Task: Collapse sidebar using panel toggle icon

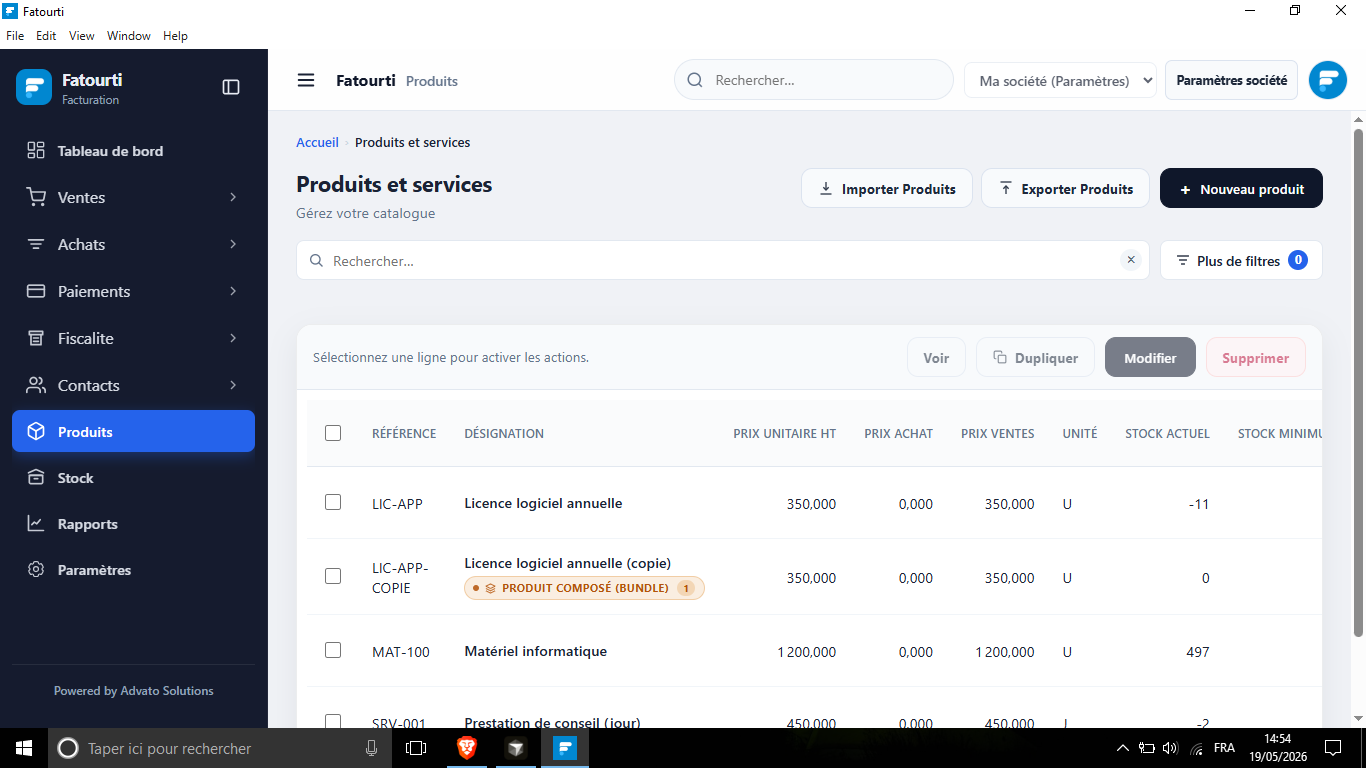Action: (231, 87)
